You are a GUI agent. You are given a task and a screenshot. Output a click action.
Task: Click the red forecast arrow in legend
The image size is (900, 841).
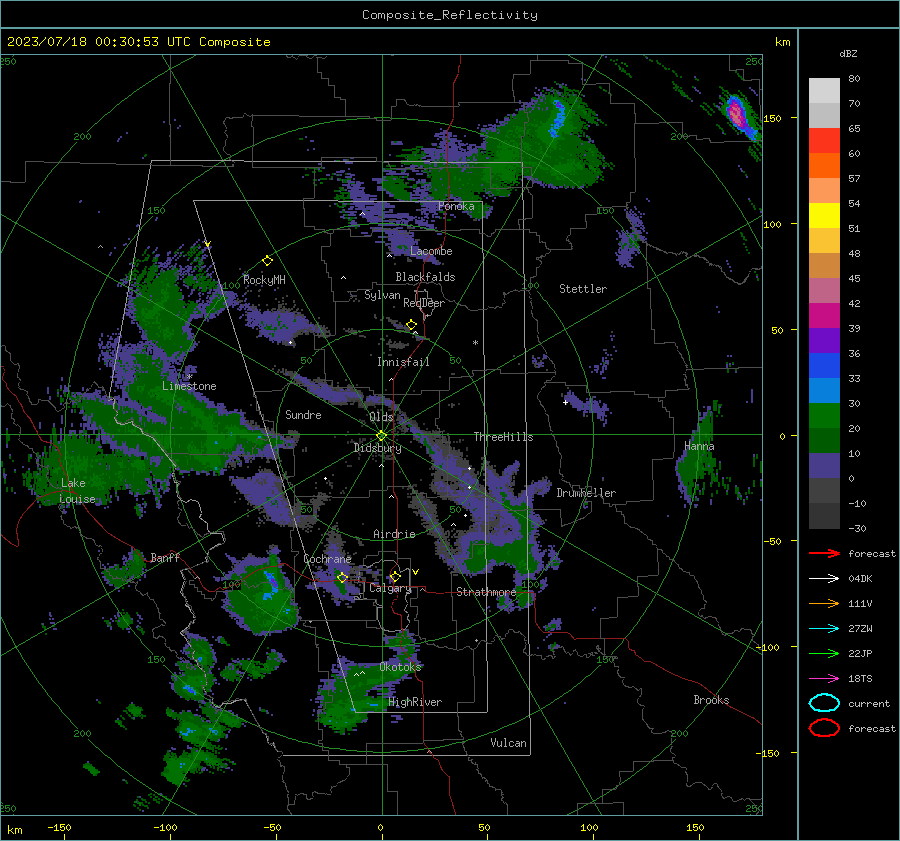(824, 553)
